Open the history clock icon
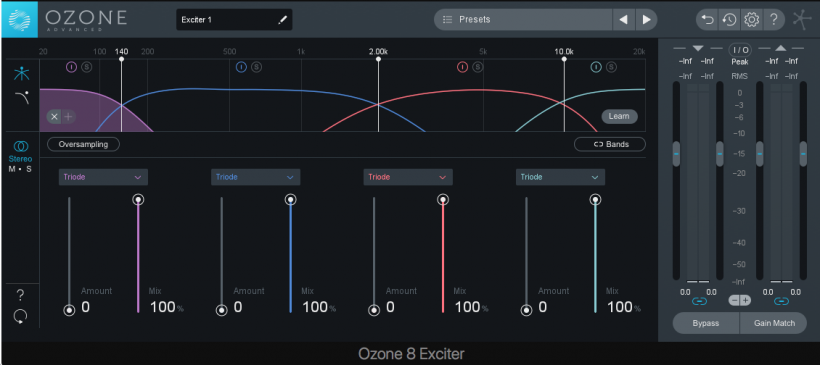The image size is (820, 365). coord(729,20)
